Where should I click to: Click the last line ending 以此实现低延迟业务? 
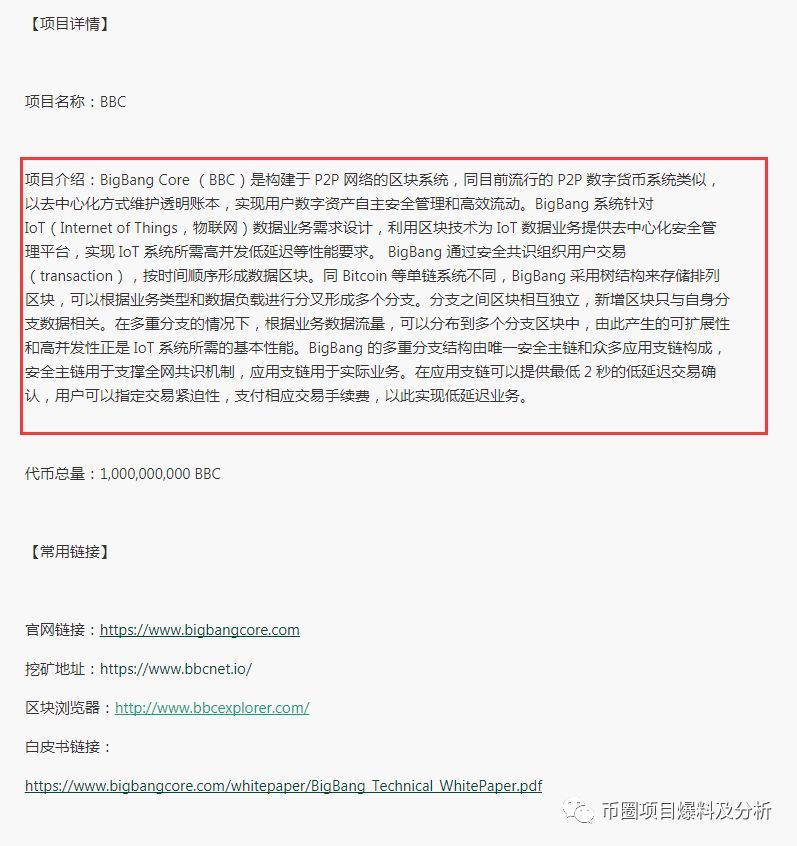tap(276, 395)
